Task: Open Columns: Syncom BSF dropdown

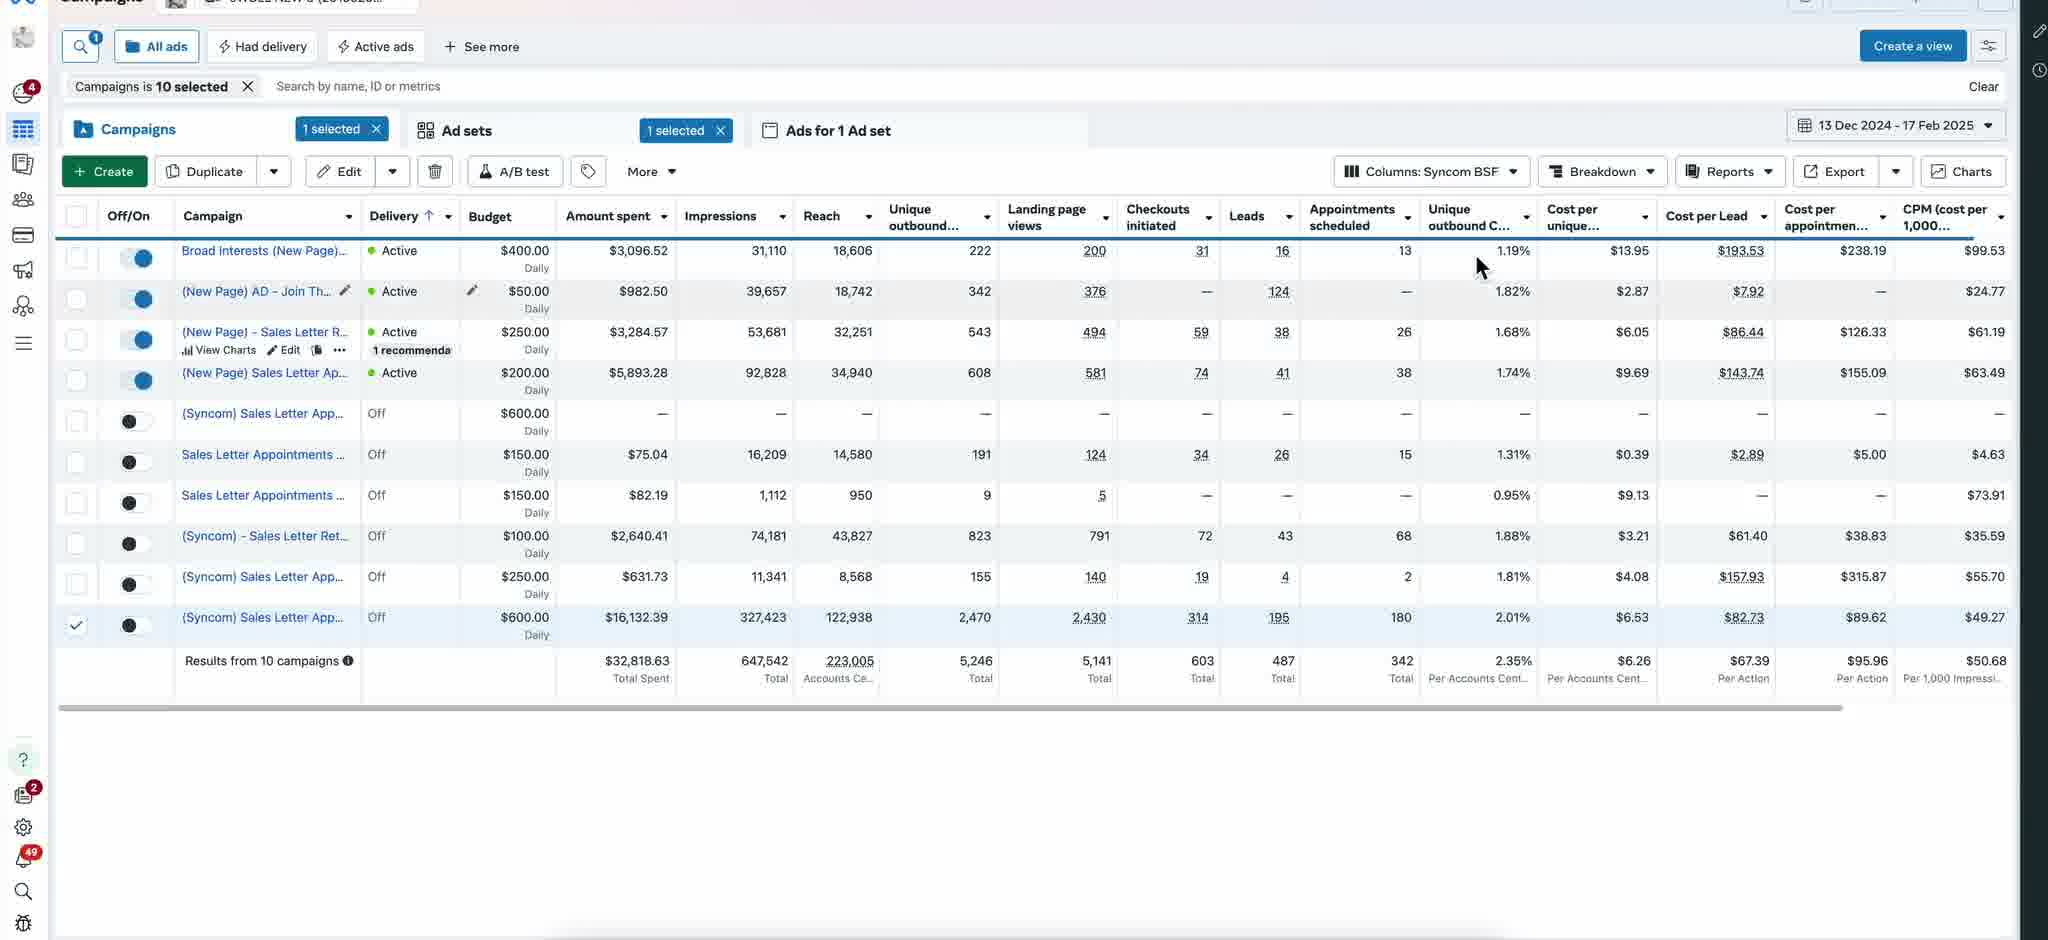Action: [x=1431, y=172]
